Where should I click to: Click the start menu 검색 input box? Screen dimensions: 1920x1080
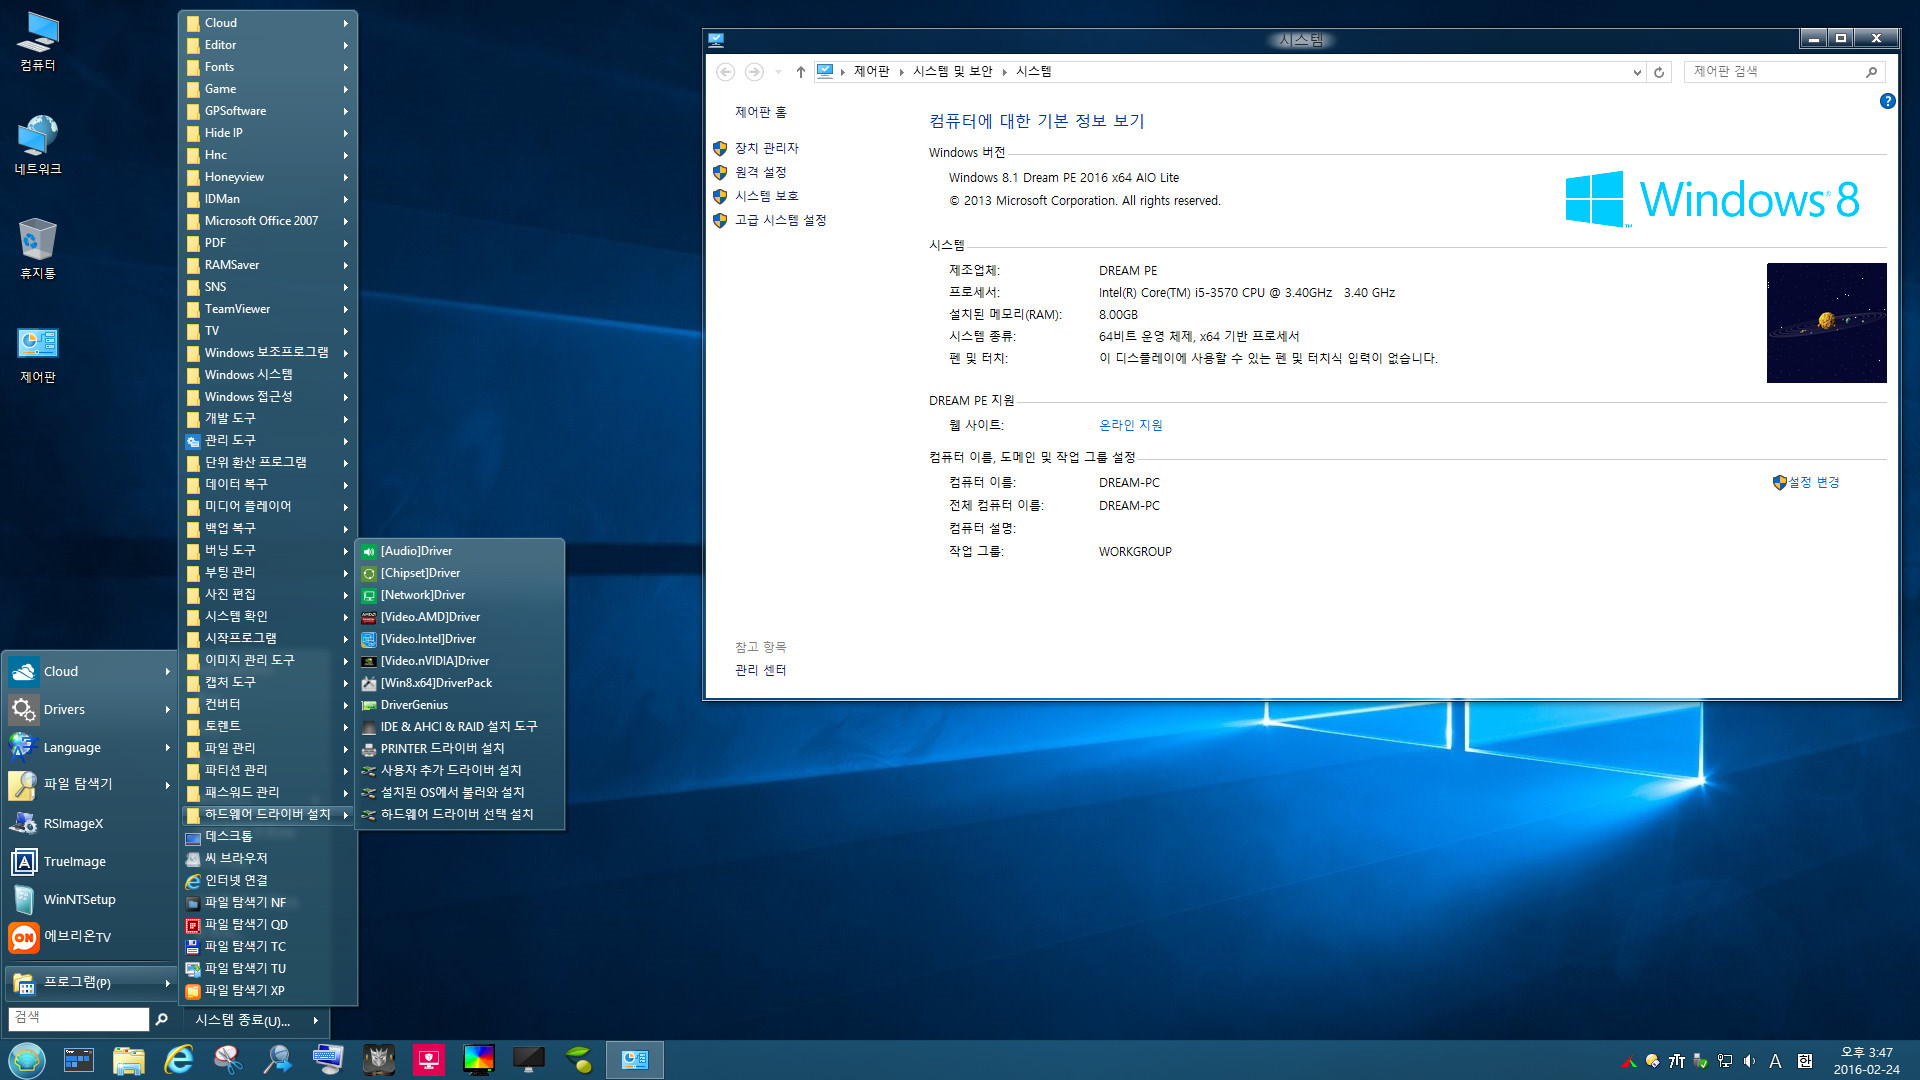coord(79,1019)
